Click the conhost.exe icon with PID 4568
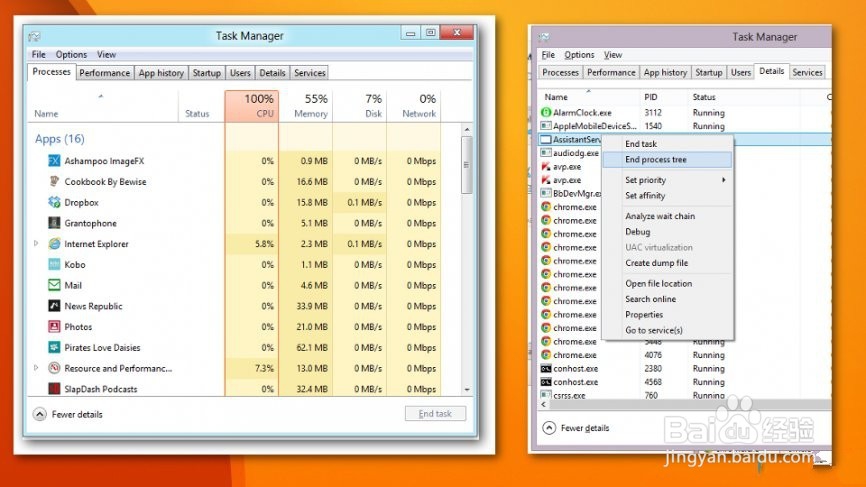Image resolution: width=866 pixels, height=487 pixels. click(x=546, y=382)
